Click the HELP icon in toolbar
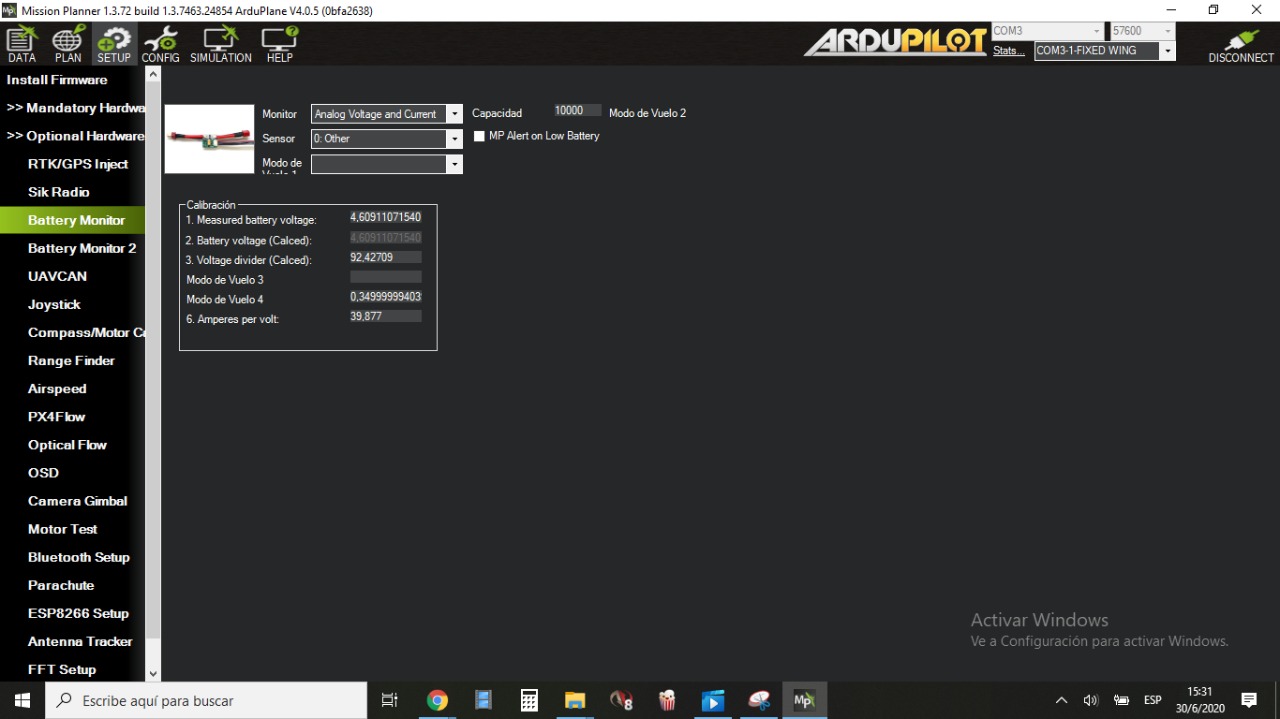This screenshot has height=719, width=1280. point(279,45)
